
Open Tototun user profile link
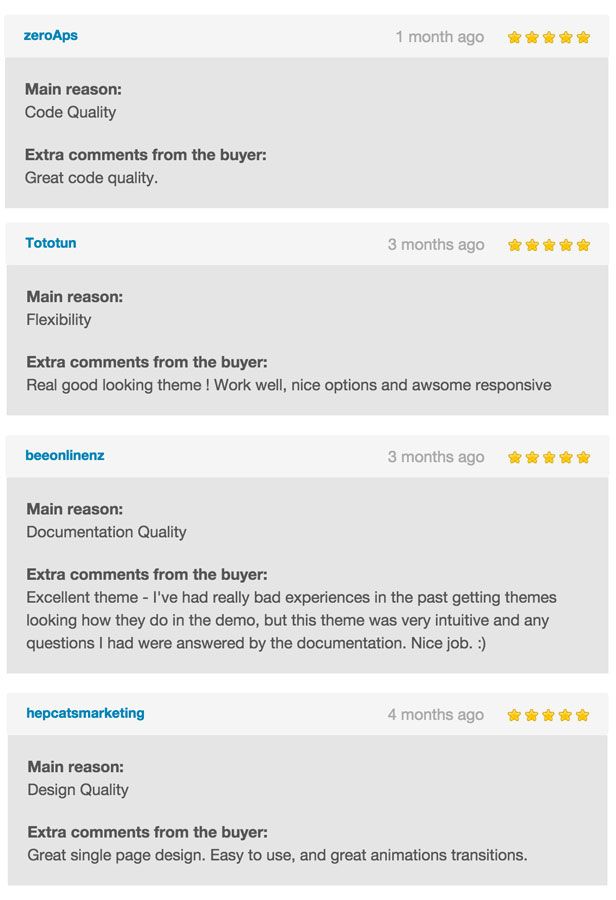51,243
